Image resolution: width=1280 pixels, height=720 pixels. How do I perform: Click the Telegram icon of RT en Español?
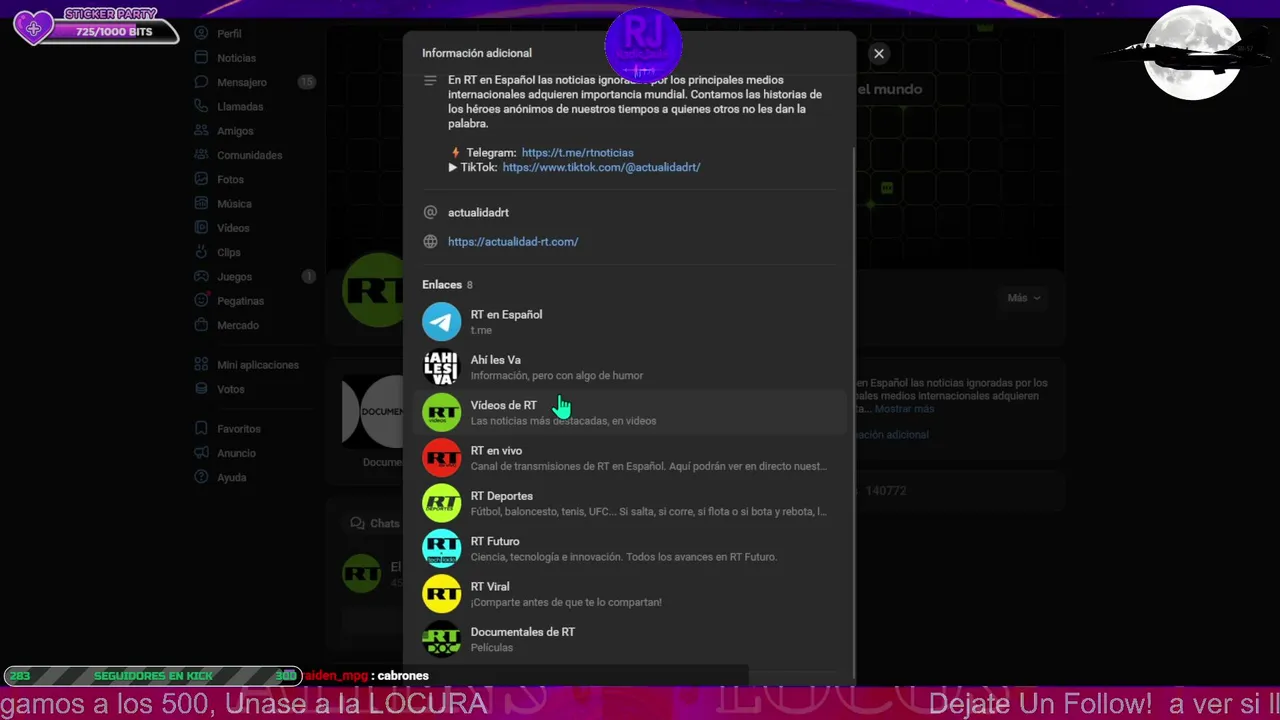(x=441, y=322)
